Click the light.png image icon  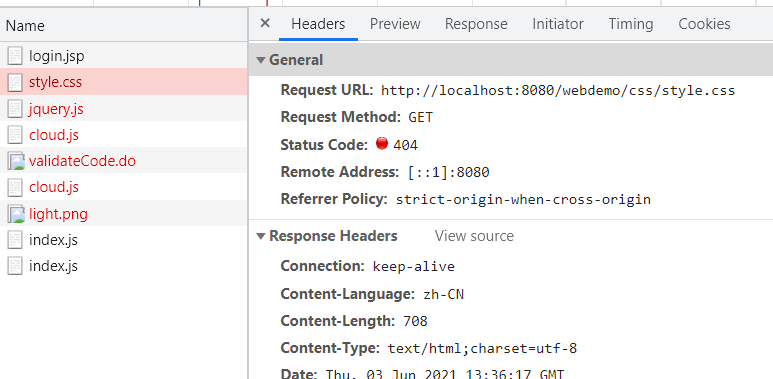click(x=16, y=214)
